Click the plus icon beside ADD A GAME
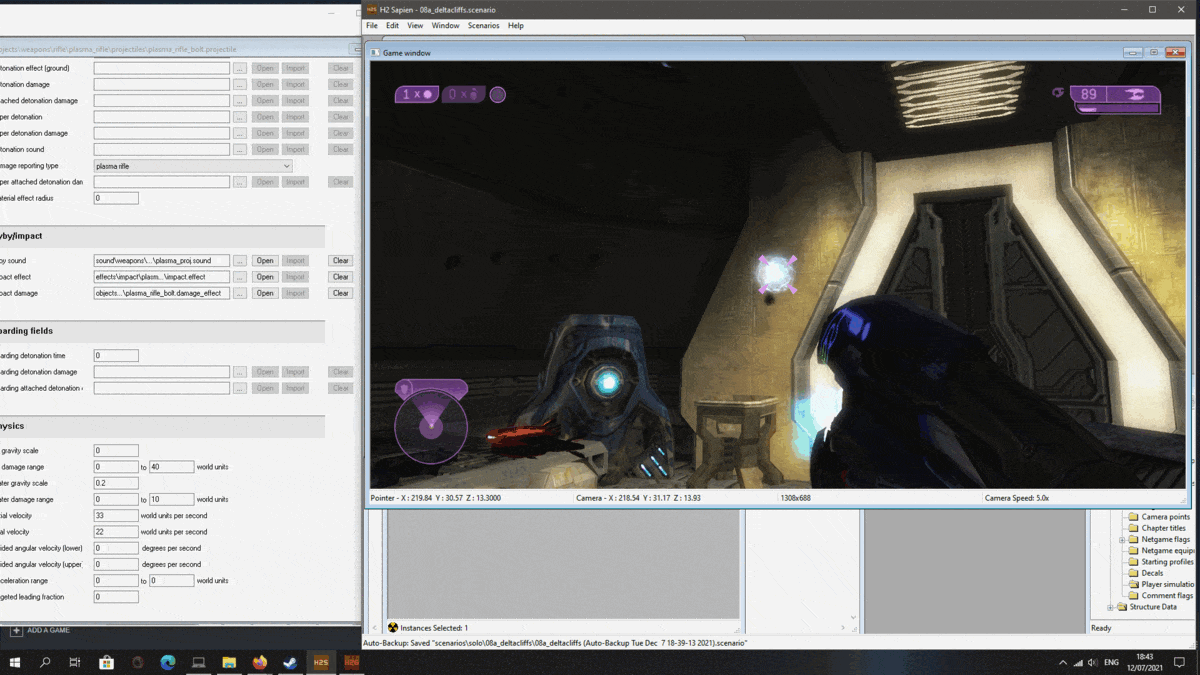Image resolution: width=1200 pixels, height=675 pixels. pyautogui.click(x=16, y=631)
